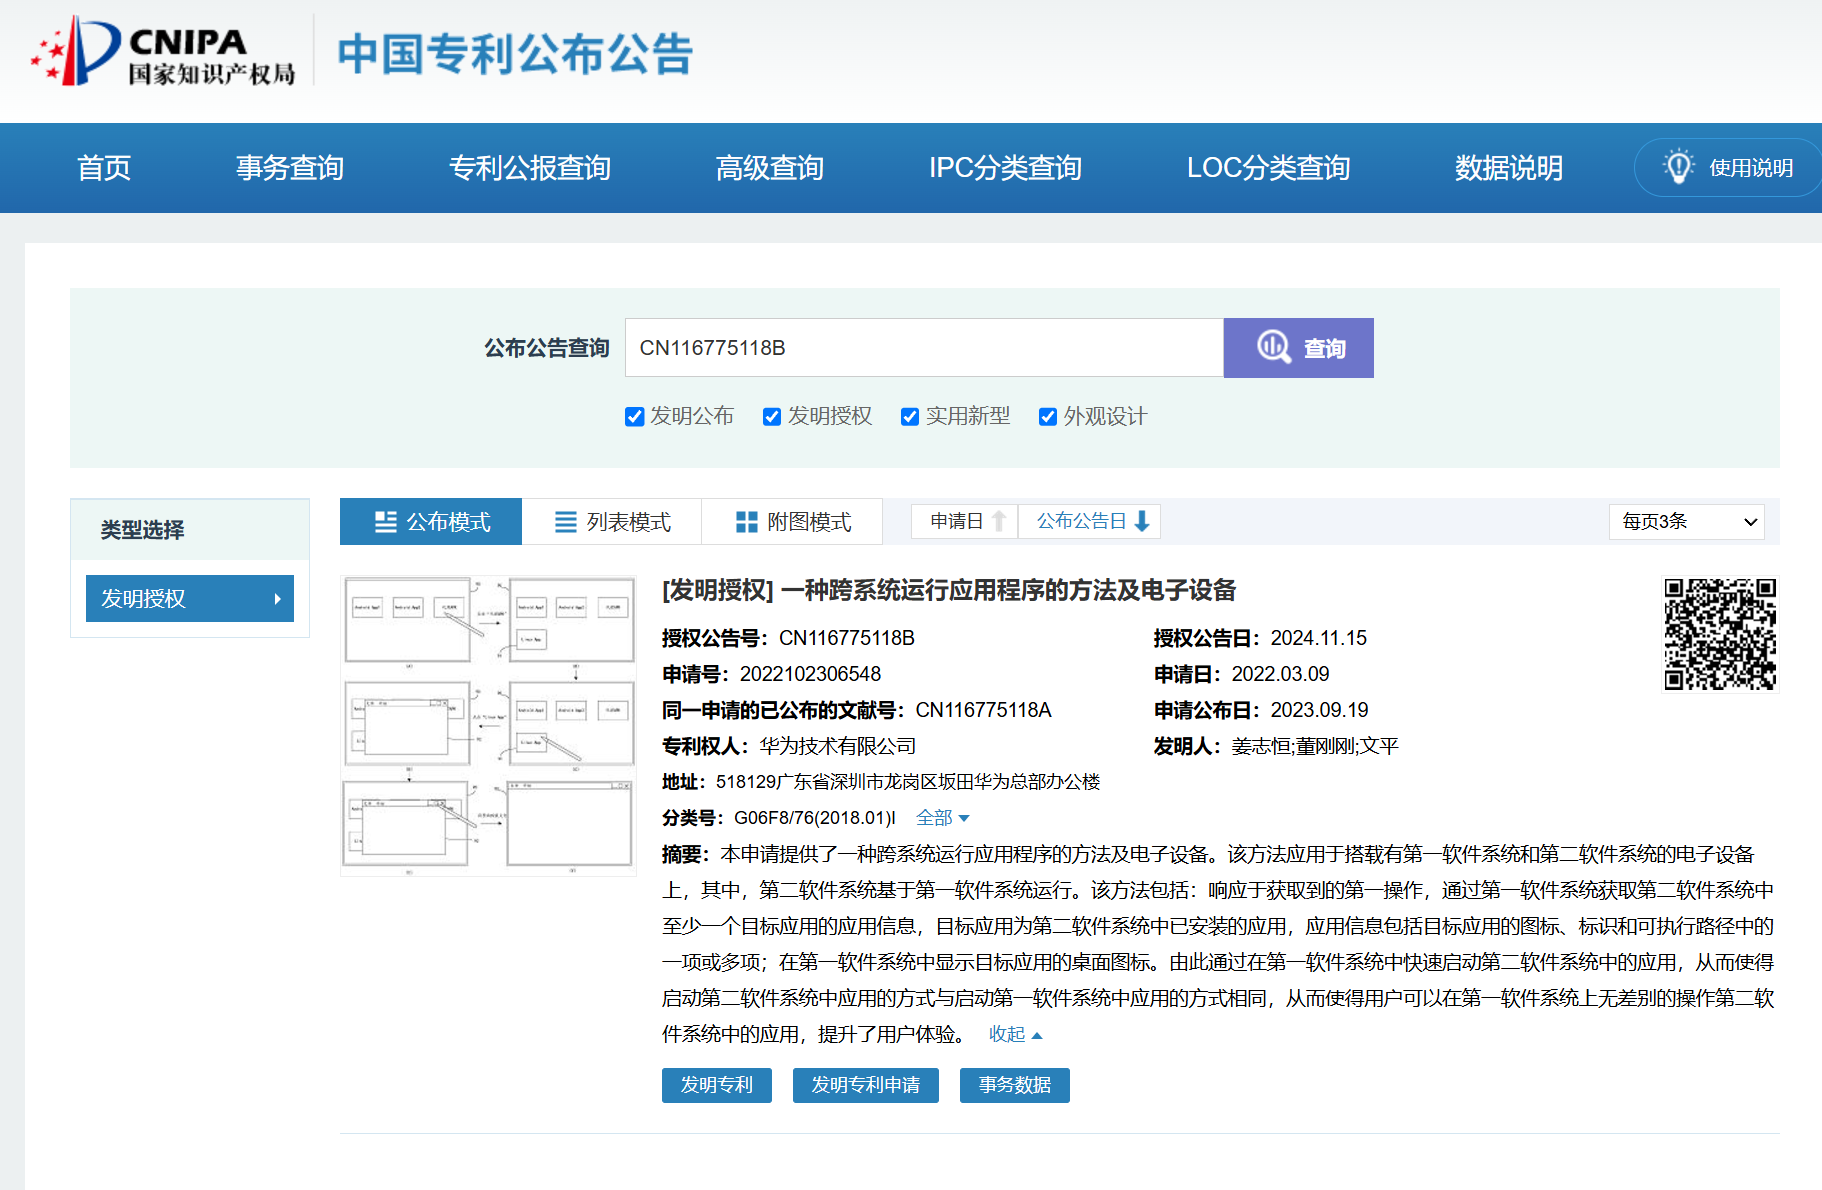Screen dimensions: 1822x1190
Task: Click the patent drawing thumbnail
Action: coord(488,725)
